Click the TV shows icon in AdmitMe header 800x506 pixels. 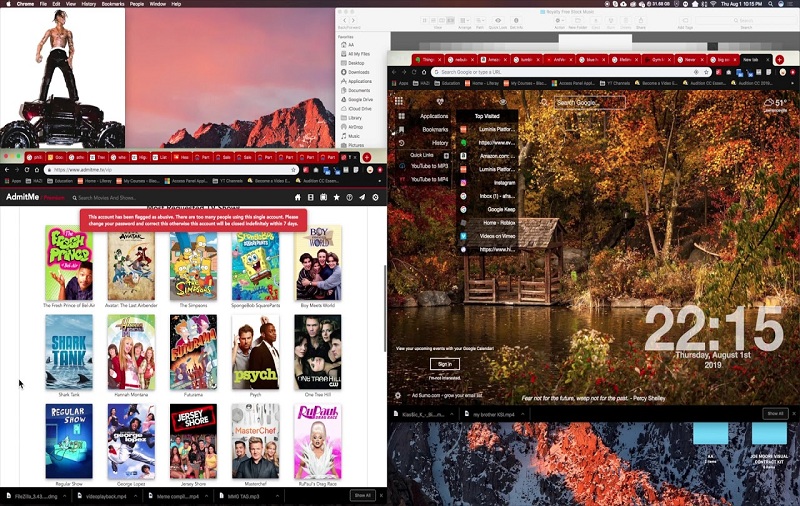pos(323,197)
